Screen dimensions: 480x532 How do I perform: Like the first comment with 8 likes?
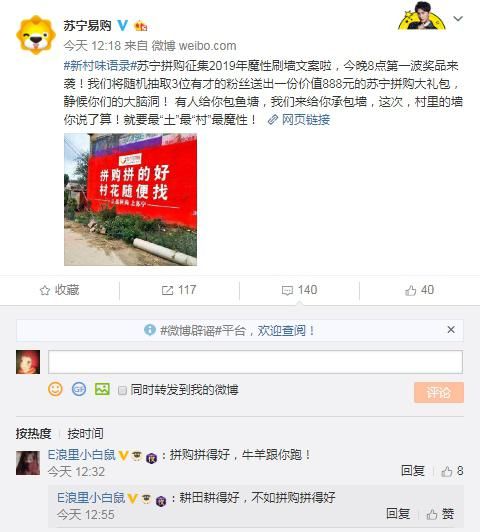[x=447, y=471]
